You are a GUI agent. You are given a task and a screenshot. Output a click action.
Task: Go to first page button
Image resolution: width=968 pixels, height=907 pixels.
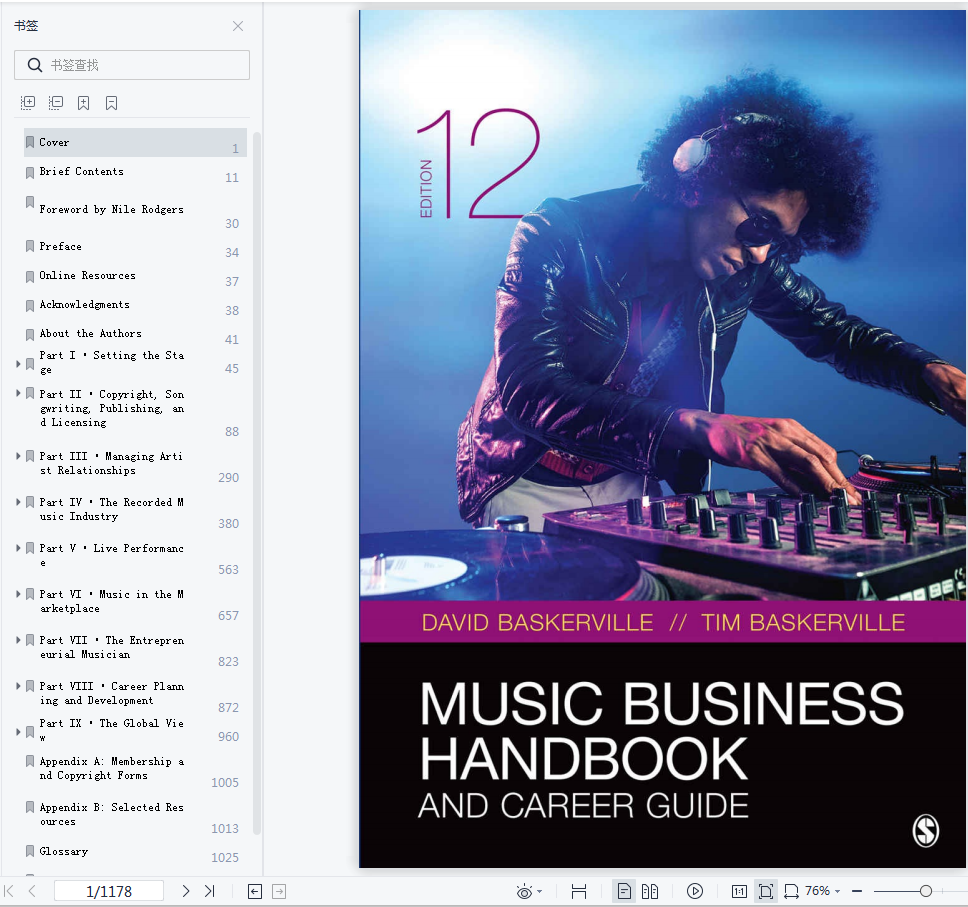pyautogui.click(x=9, y=891)
